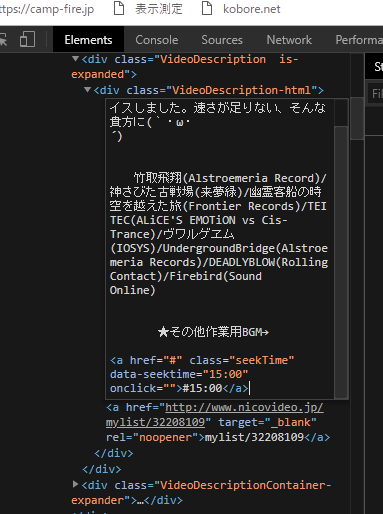This screenshot has width=383, height=514.
Task: Click the data-seektime="15:00" attribute text
Action: point(179,374)
